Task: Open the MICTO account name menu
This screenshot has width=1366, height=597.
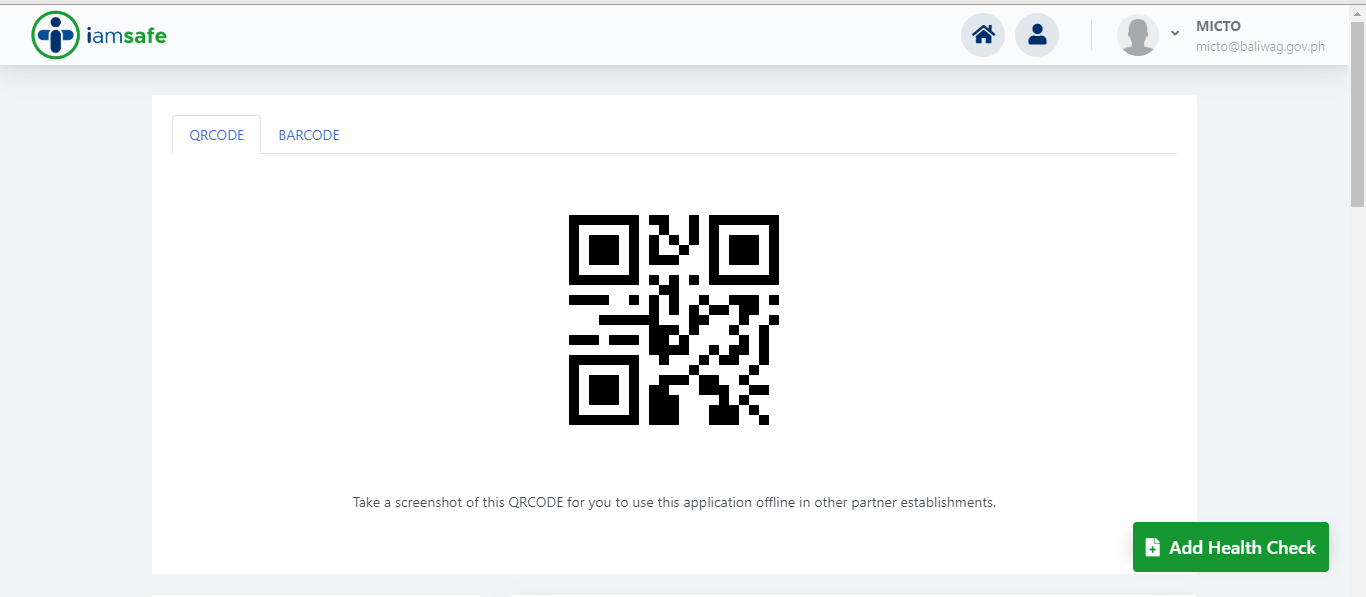Action: point(1218,26)
